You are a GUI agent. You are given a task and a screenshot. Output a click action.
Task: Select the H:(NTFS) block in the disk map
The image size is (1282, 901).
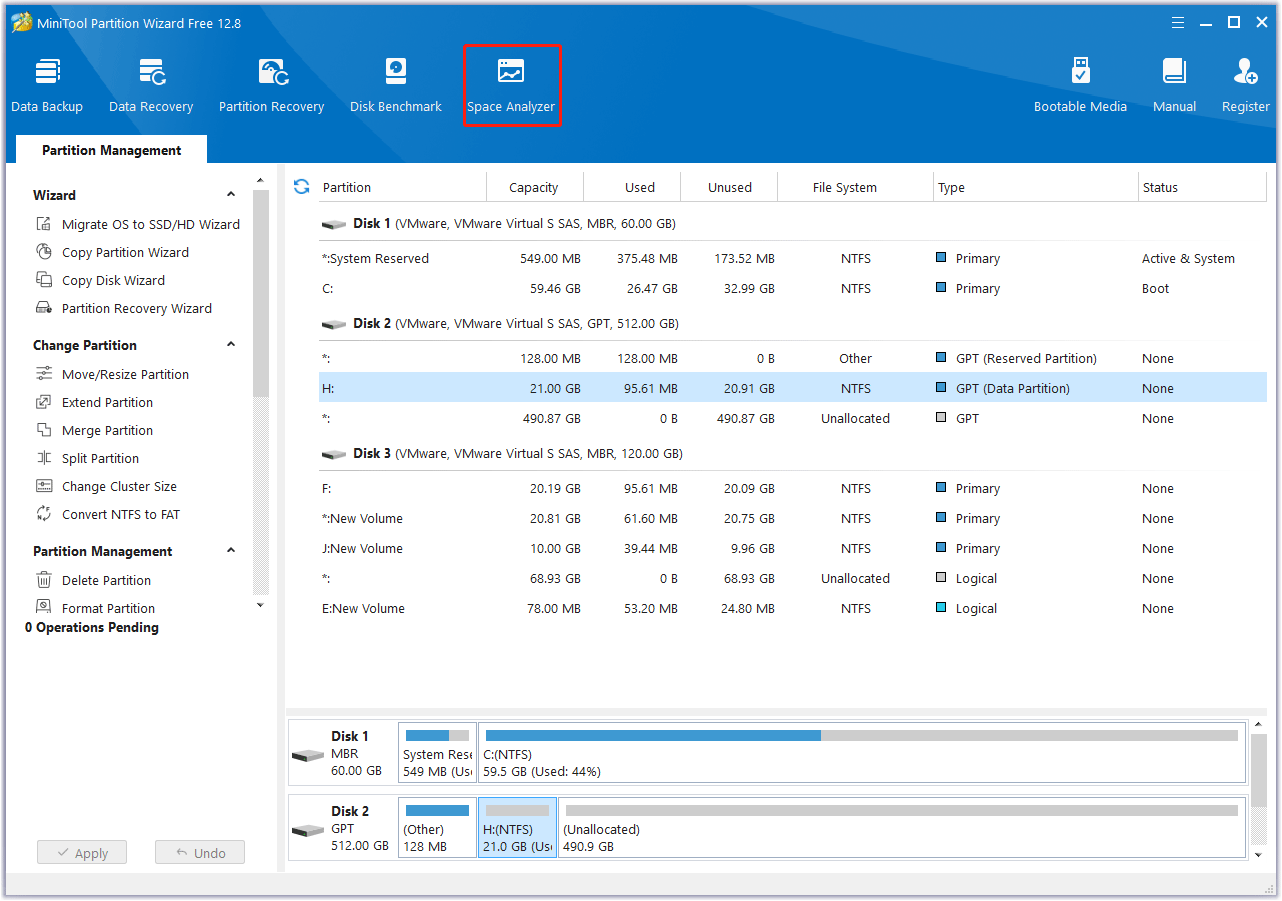[x=517, y=827]
